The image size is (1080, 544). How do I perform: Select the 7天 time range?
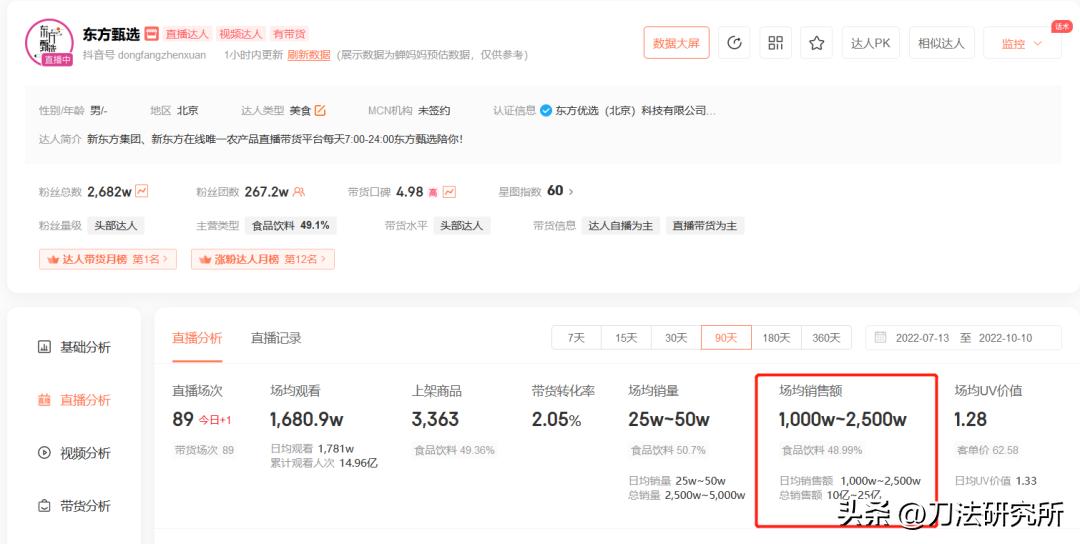[x=577, y=337]
